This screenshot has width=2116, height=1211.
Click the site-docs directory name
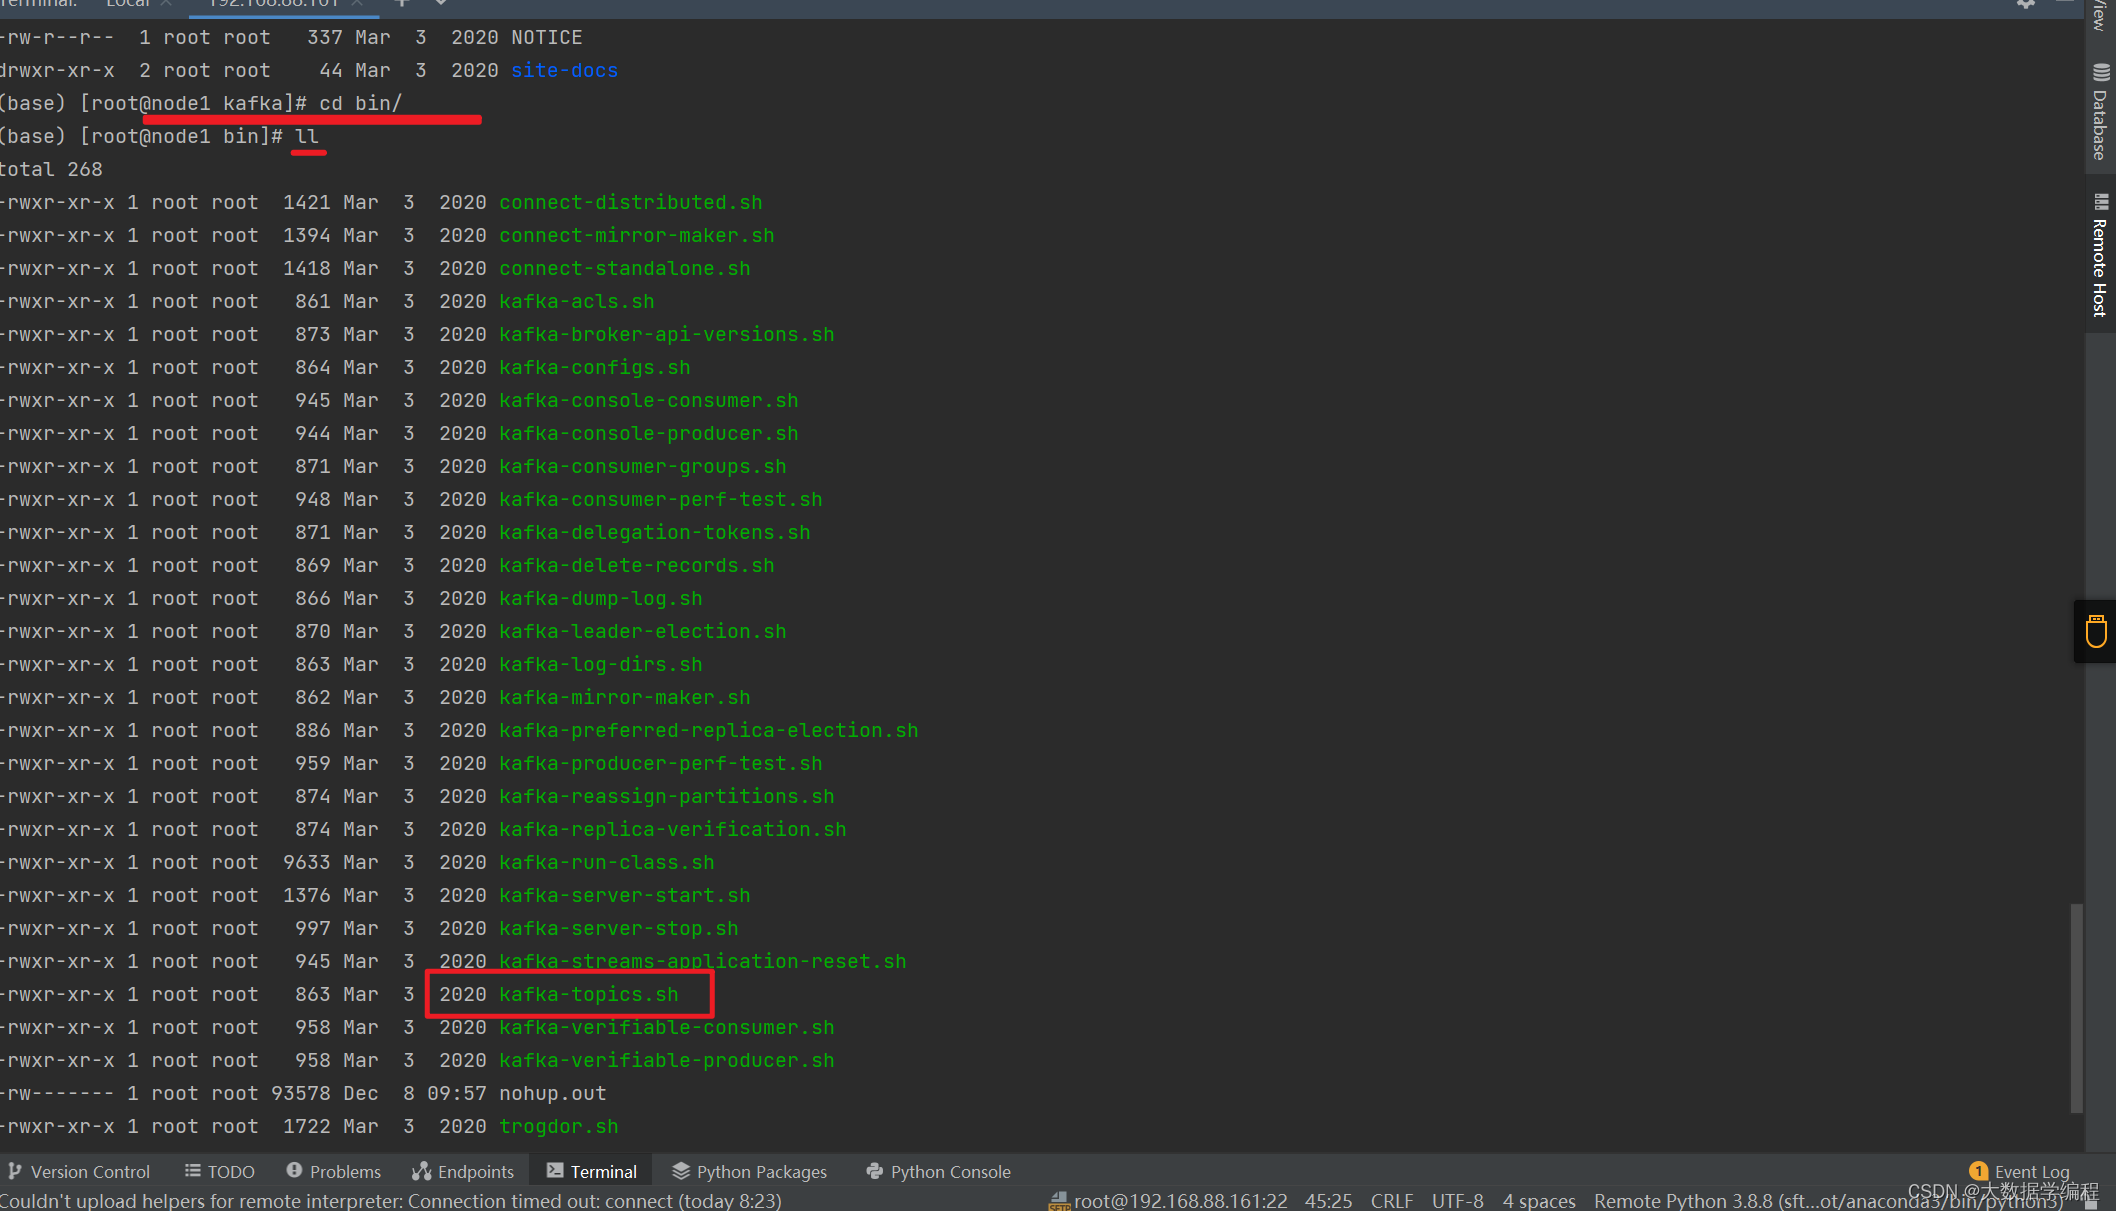pyautogui.click(x=565, y=71)
